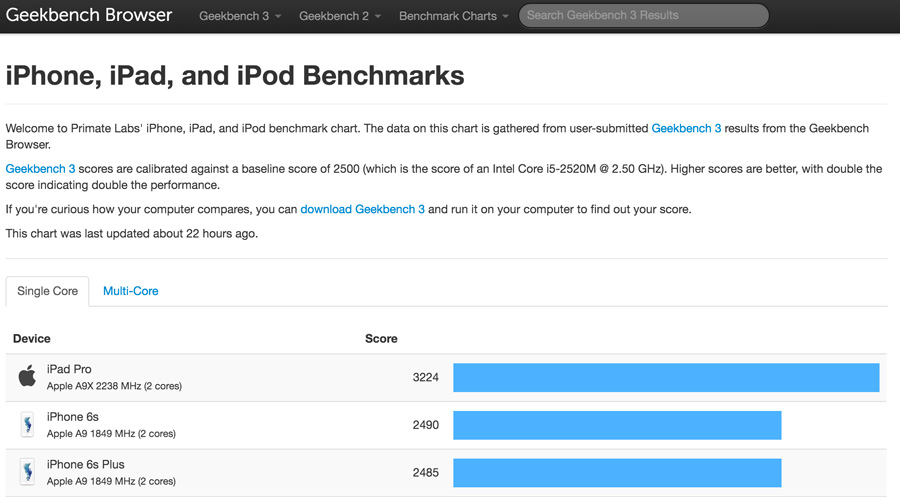Click the iPhone 6s Plus device name
Screen dimensions: 900x497
pyautogui.click(x=85, y=464)
